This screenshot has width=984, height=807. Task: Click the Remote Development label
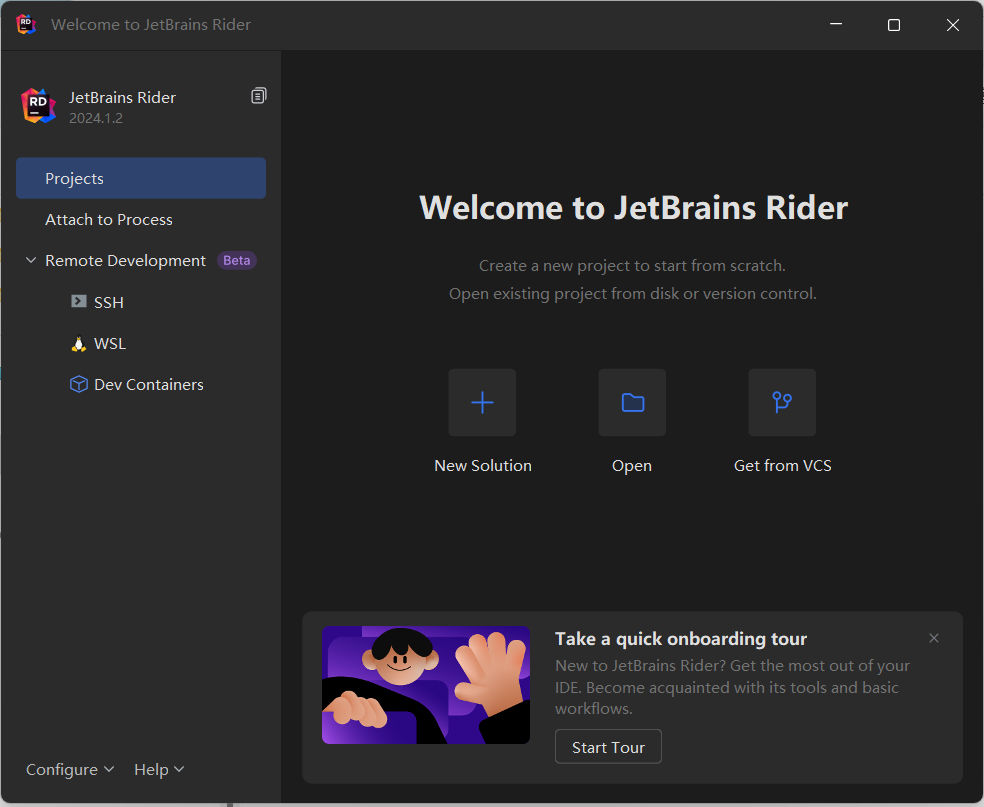click(126, 260)
